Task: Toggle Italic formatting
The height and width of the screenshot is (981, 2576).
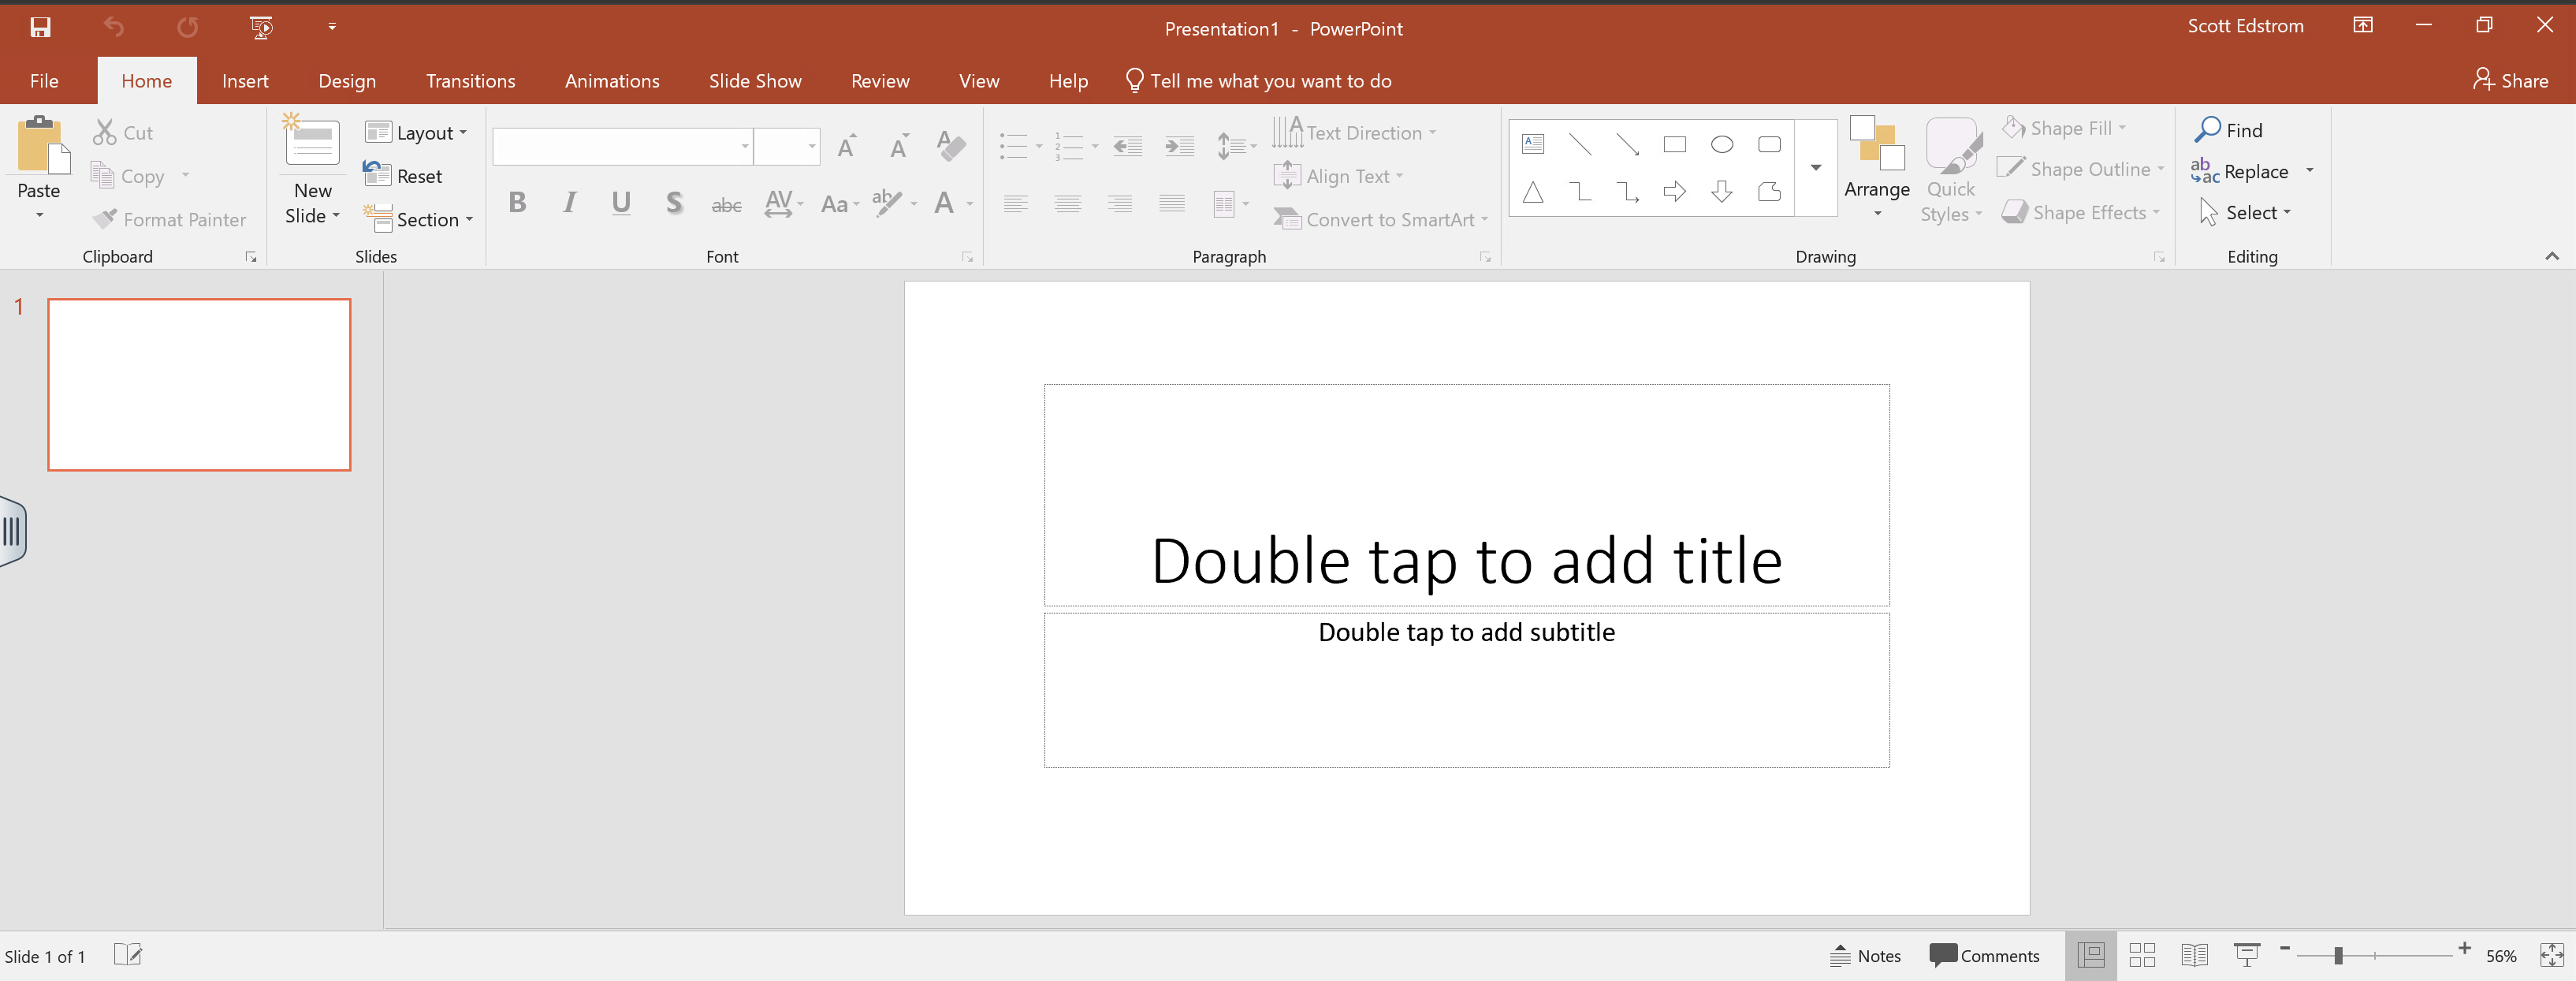Action: click(569, 203)
